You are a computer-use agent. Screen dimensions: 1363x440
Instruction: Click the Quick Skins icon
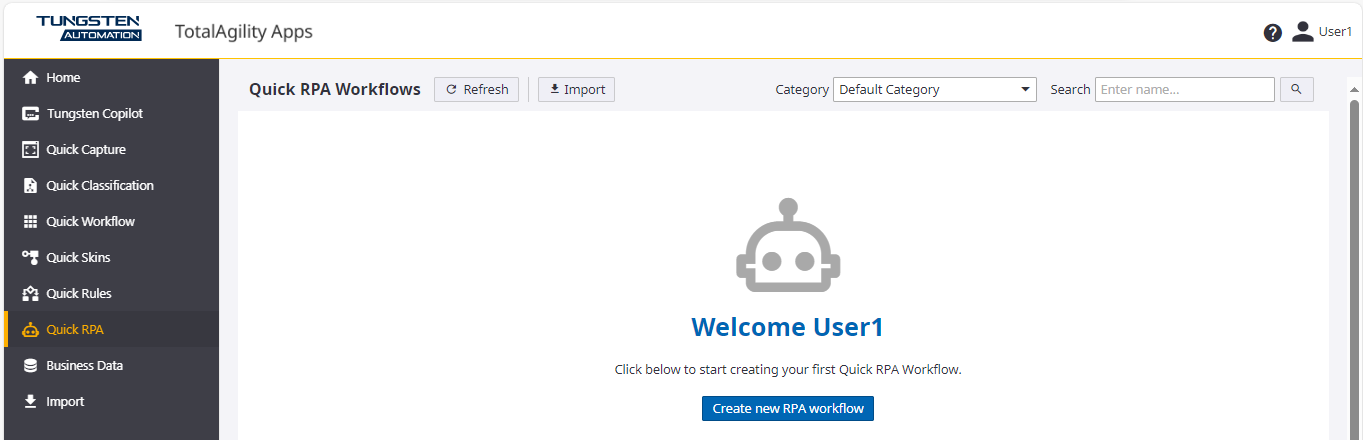coord(30,258)
